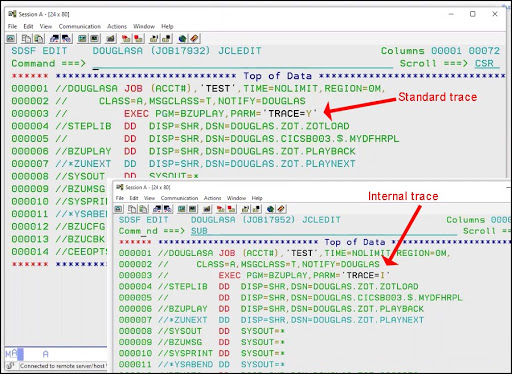Open Window menu in front window
Image resolution: width=512 pixels, height=374 pixels.
236,198
